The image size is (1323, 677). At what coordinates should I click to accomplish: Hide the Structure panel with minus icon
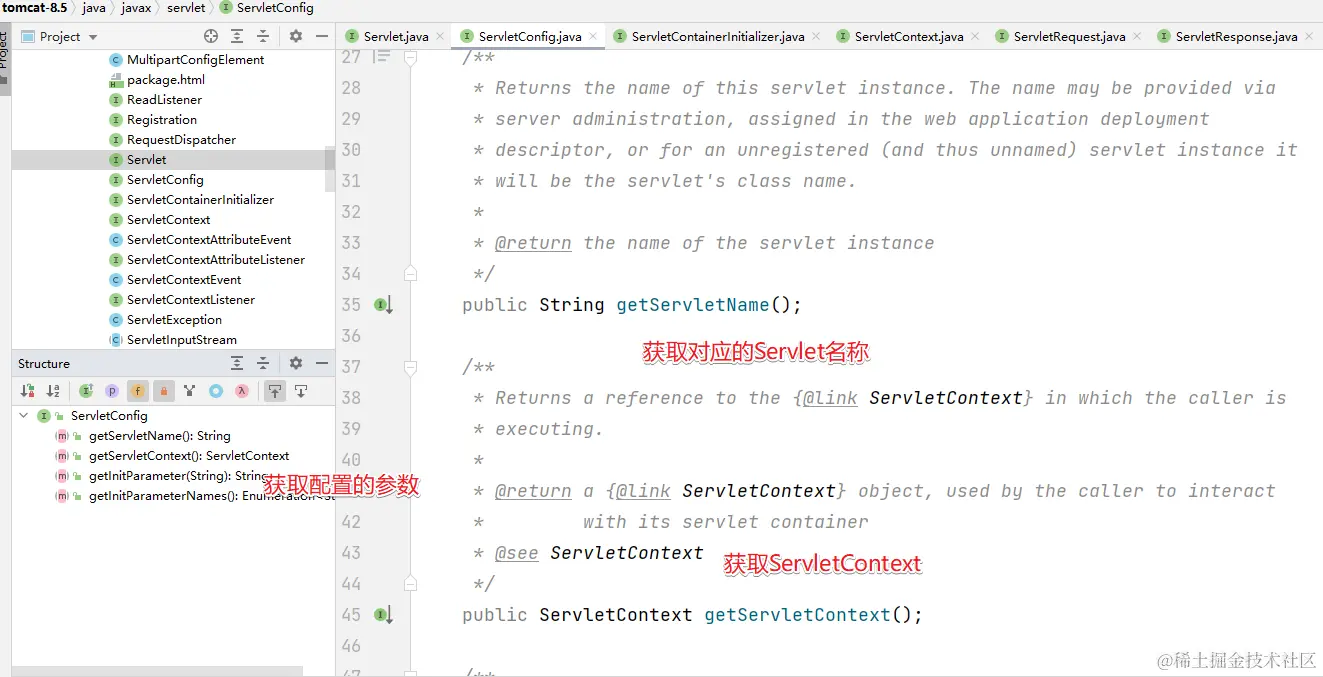click(322, 363)
